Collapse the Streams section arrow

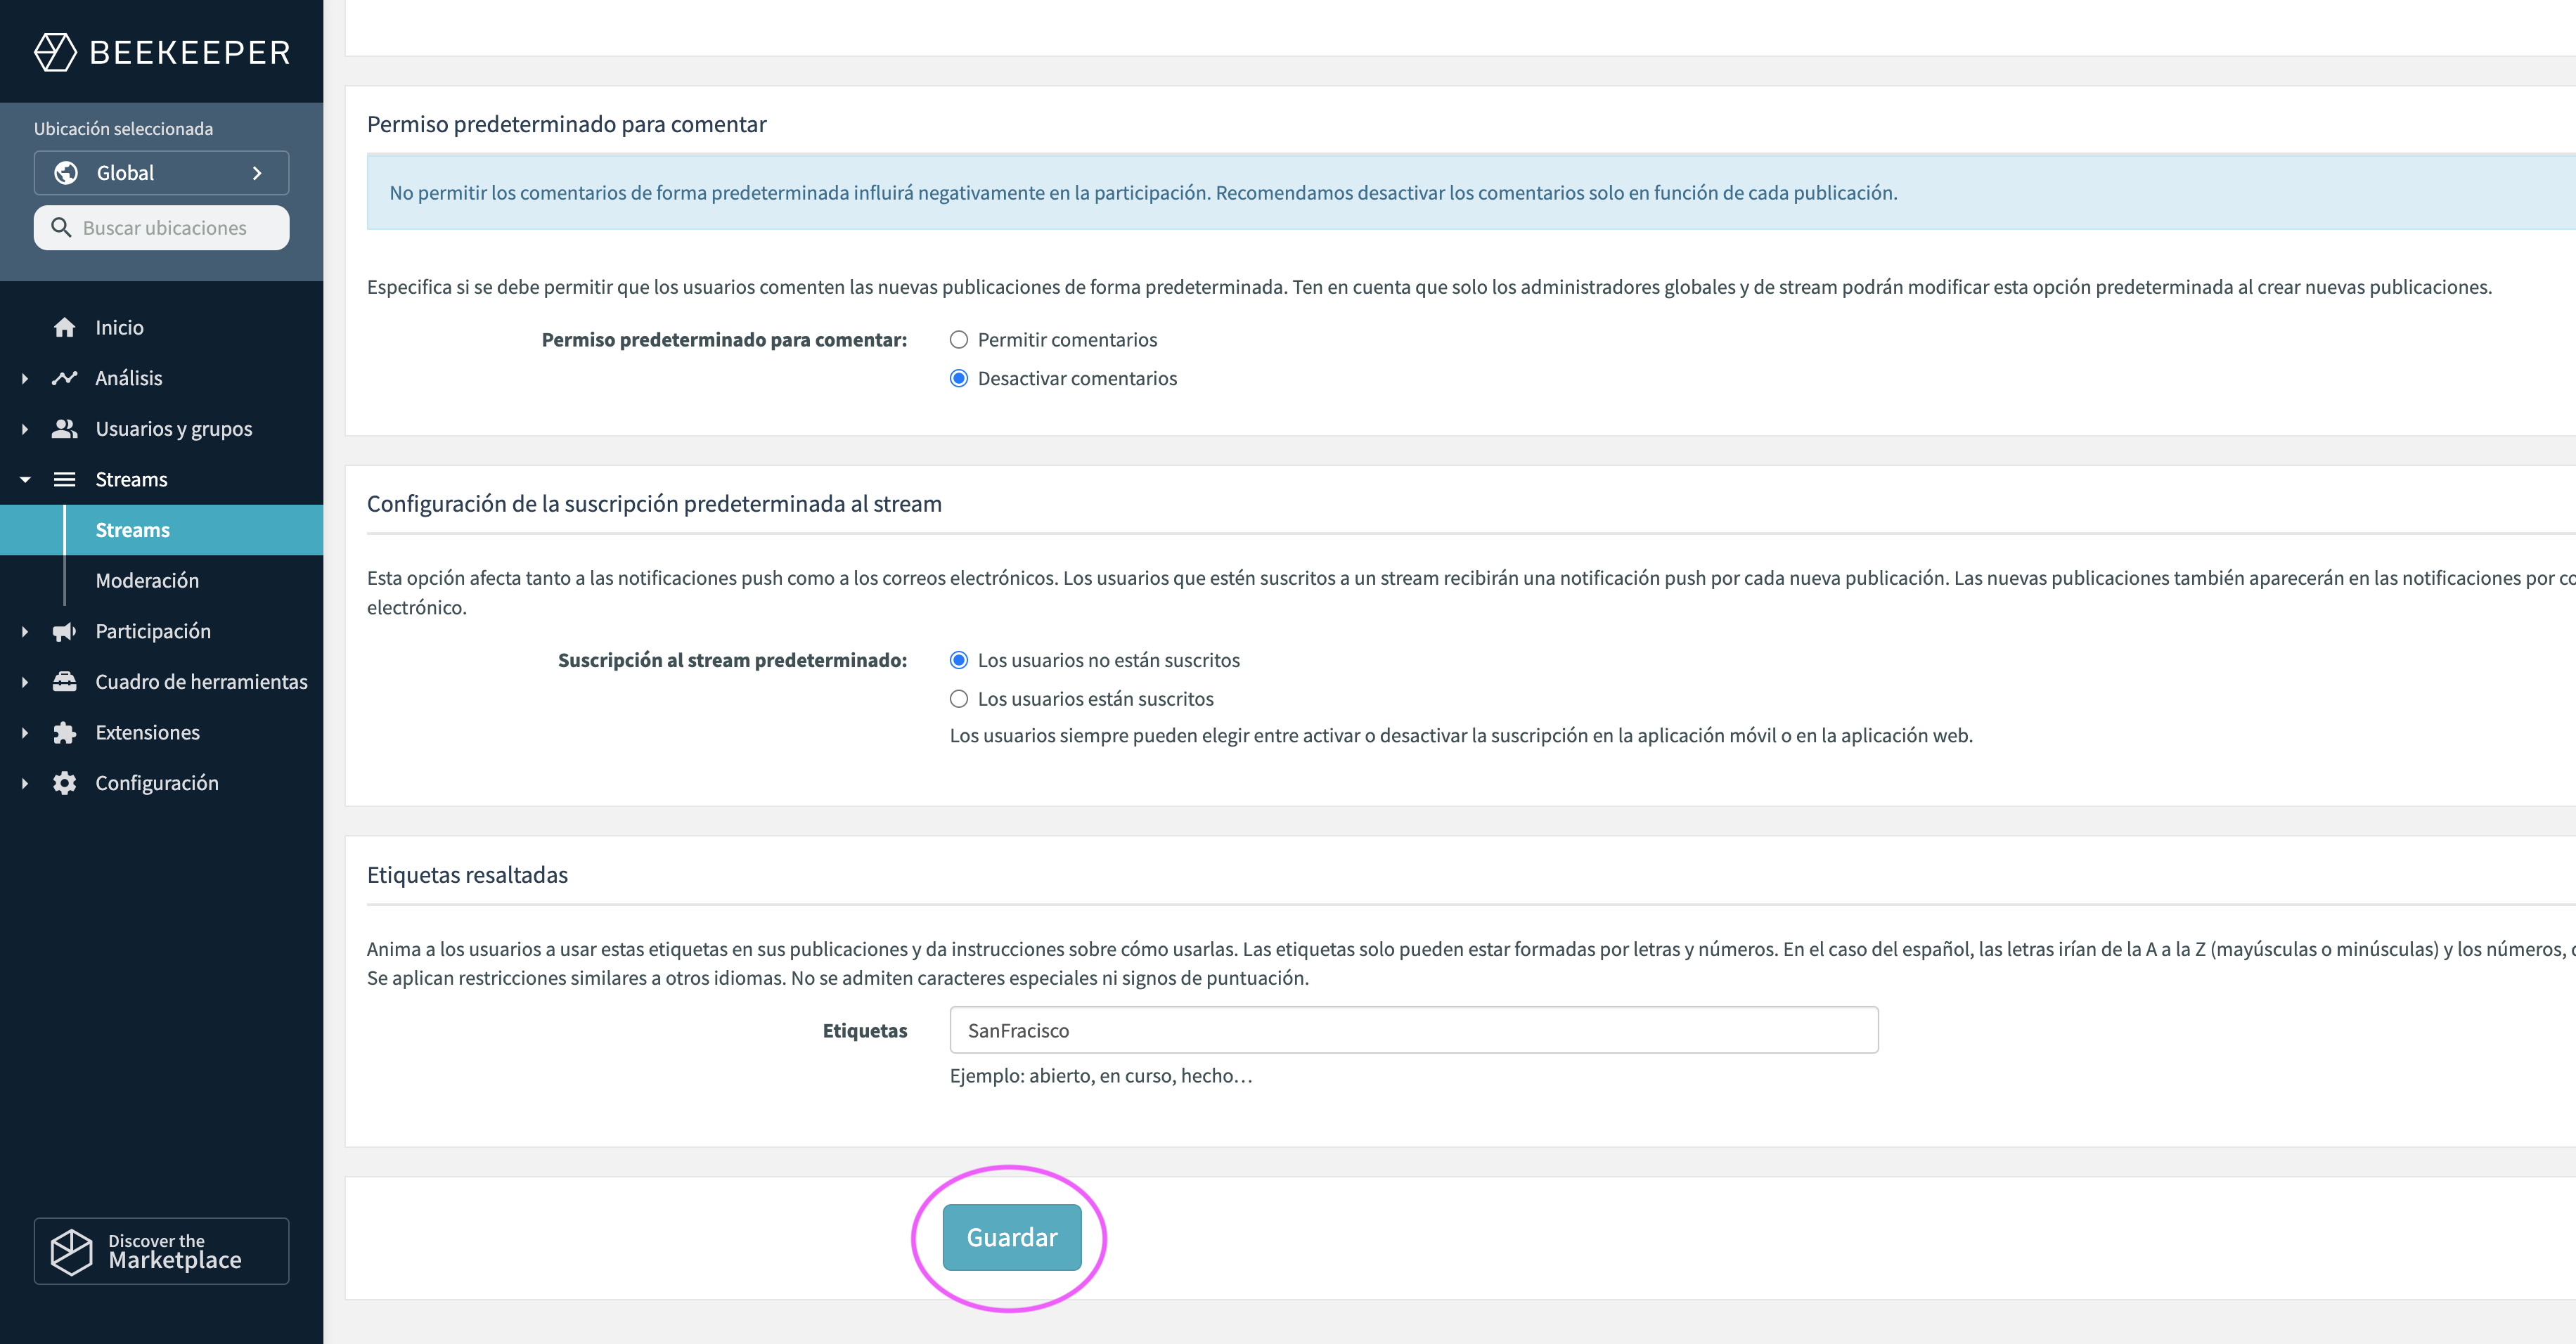pyautogui.click(x=25, y=480)
